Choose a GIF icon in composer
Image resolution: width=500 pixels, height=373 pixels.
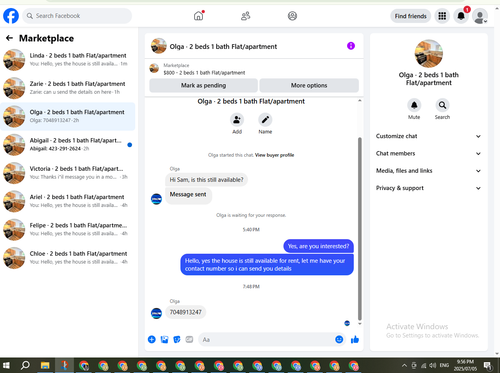click(189, 339)
